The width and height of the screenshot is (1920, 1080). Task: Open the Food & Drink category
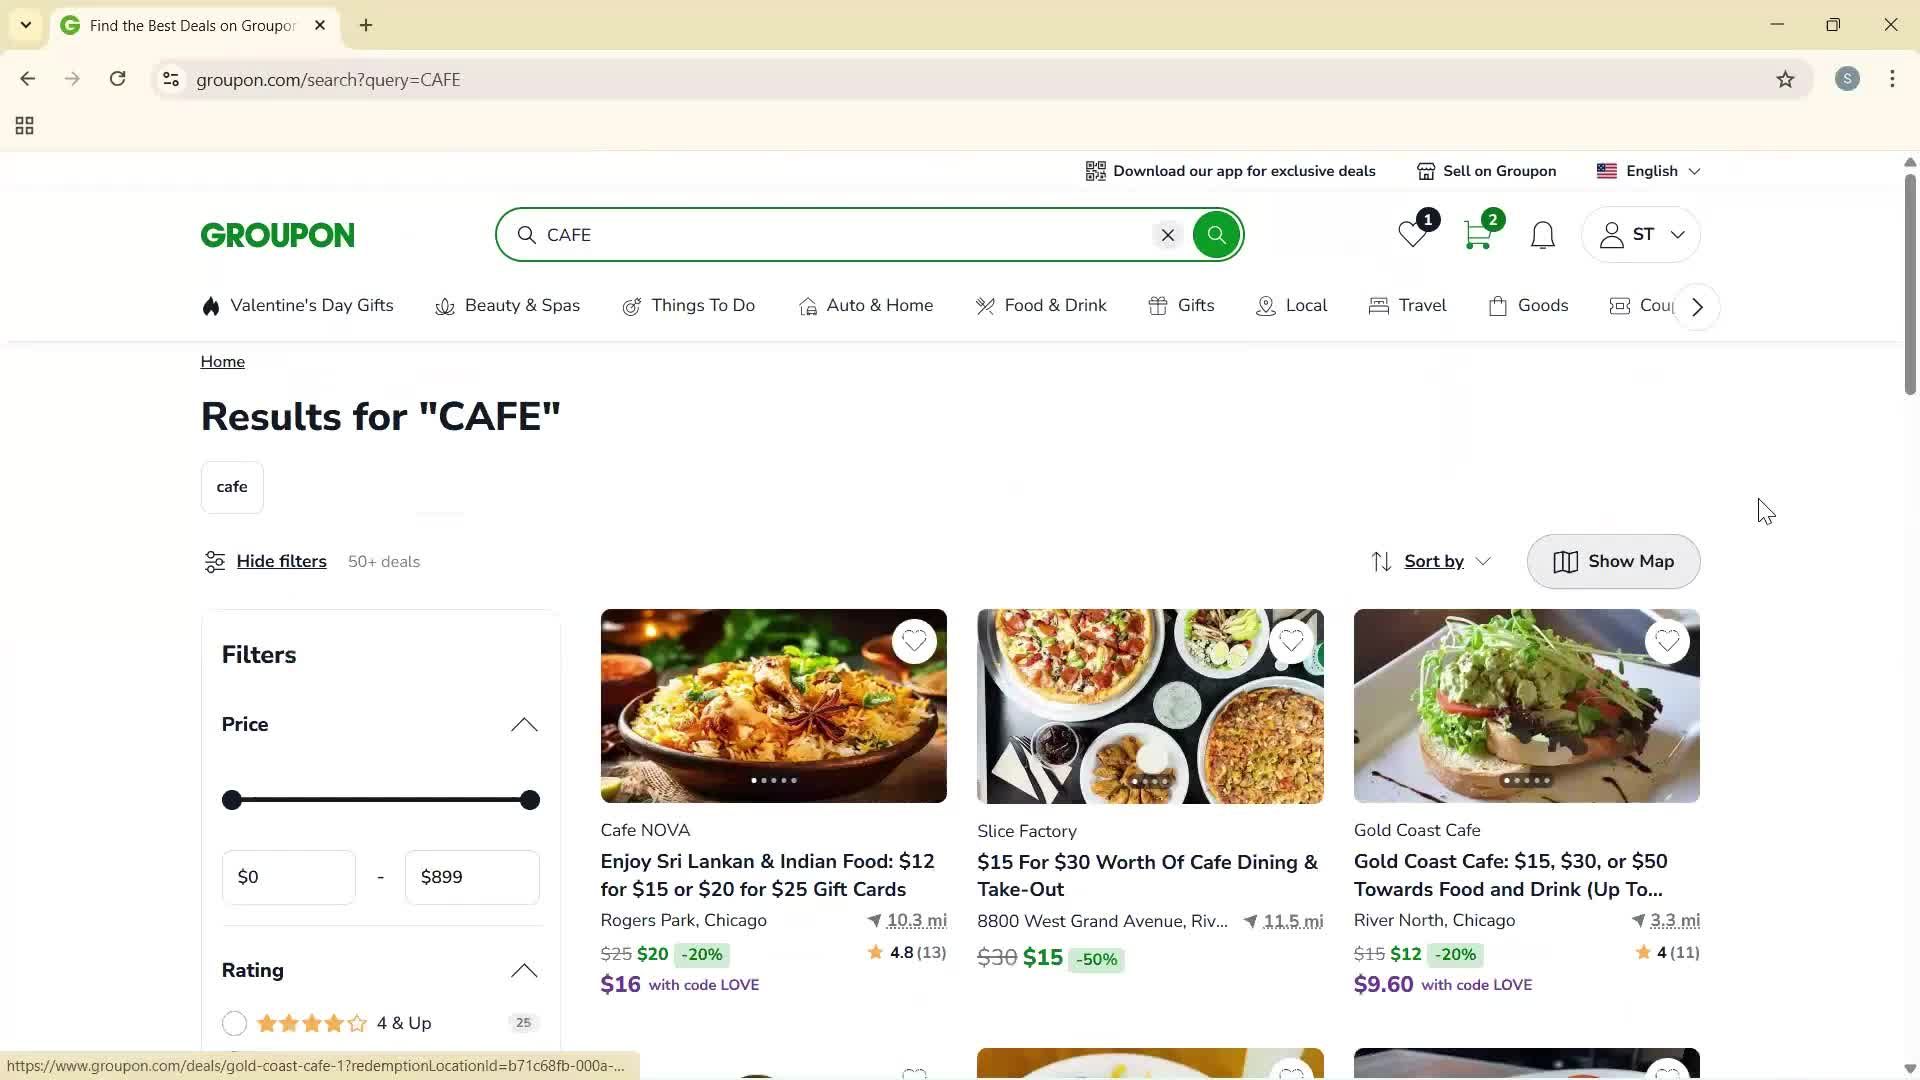pyautogui.click(x=1040, y=305)
